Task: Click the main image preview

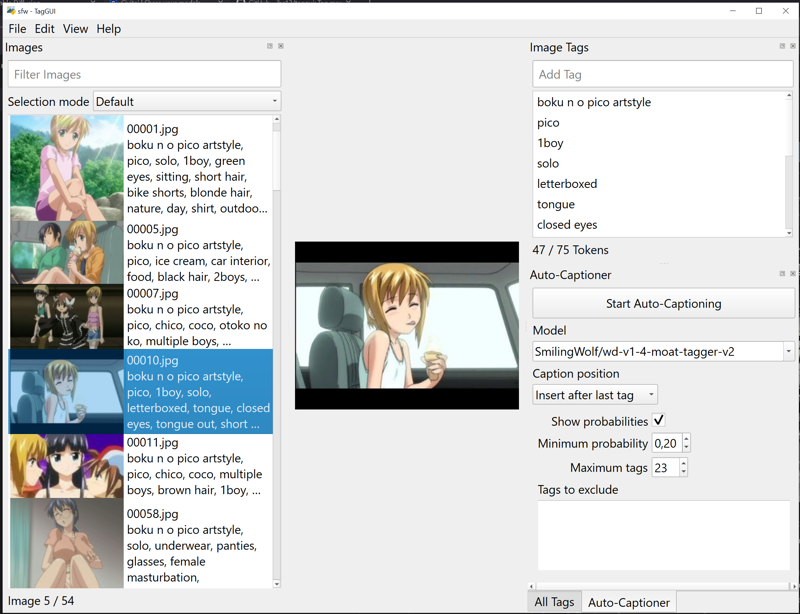Action: 407,326
